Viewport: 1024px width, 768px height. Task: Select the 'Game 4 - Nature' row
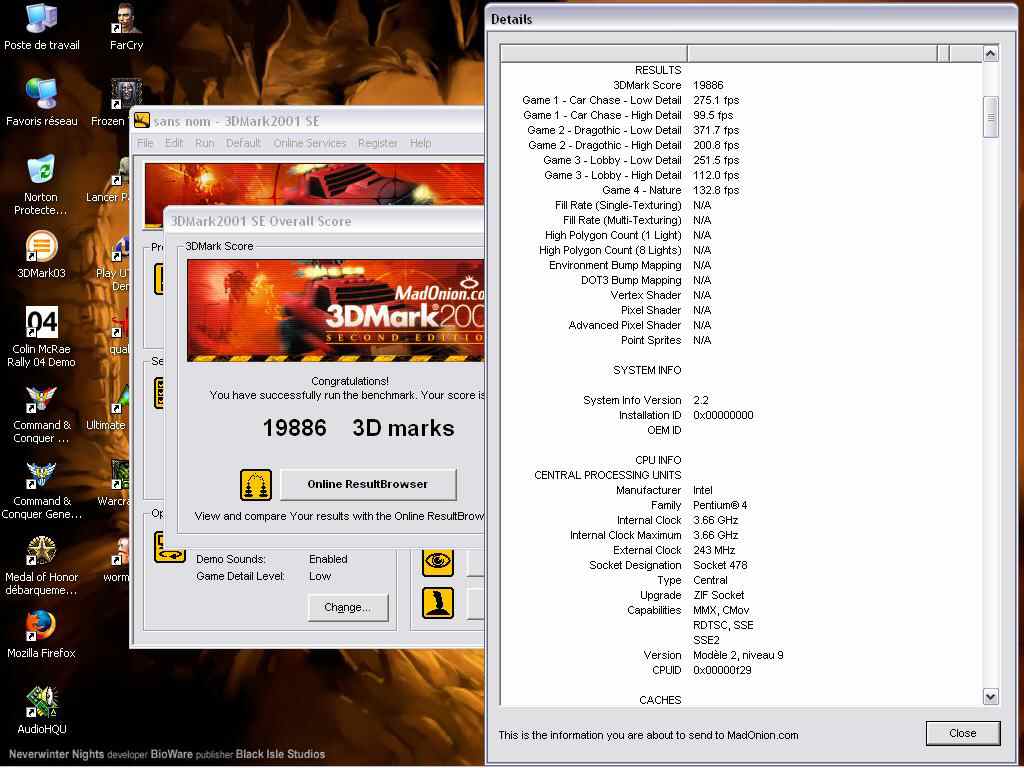(x=741, y=190)
